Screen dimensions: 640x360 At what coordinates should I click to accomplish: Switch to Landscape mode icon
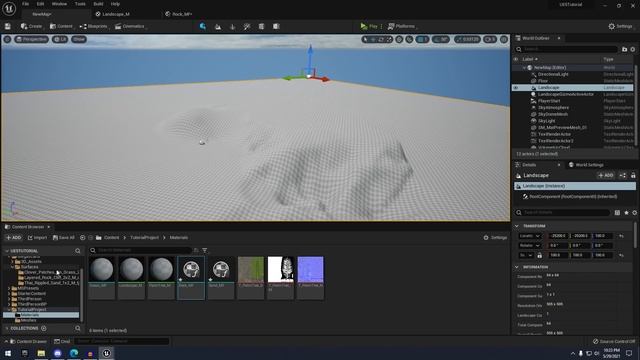218,27
